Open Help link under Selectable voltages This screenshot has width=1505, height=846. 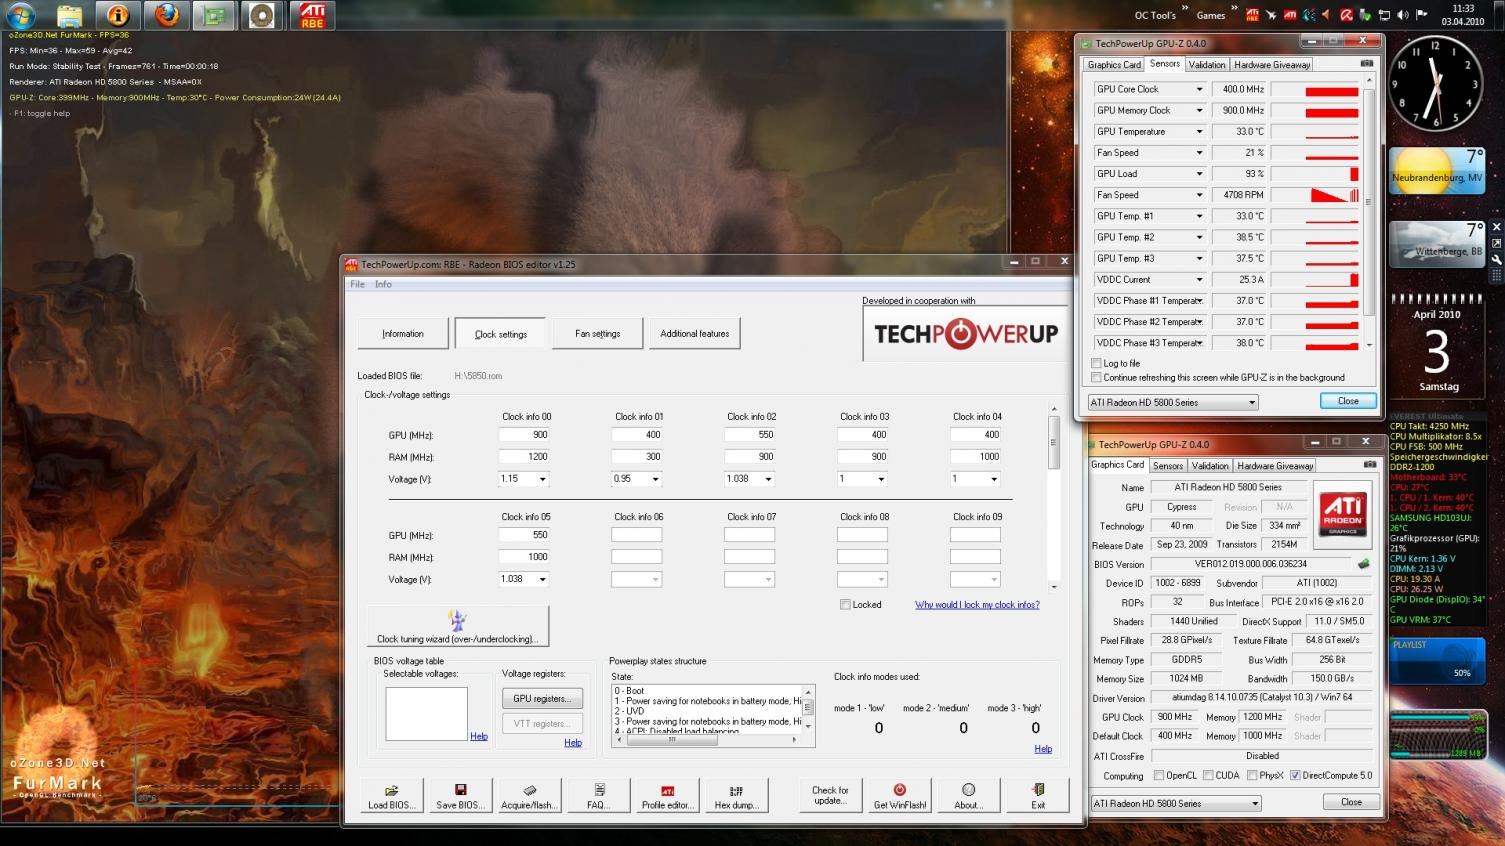[479, 736]
